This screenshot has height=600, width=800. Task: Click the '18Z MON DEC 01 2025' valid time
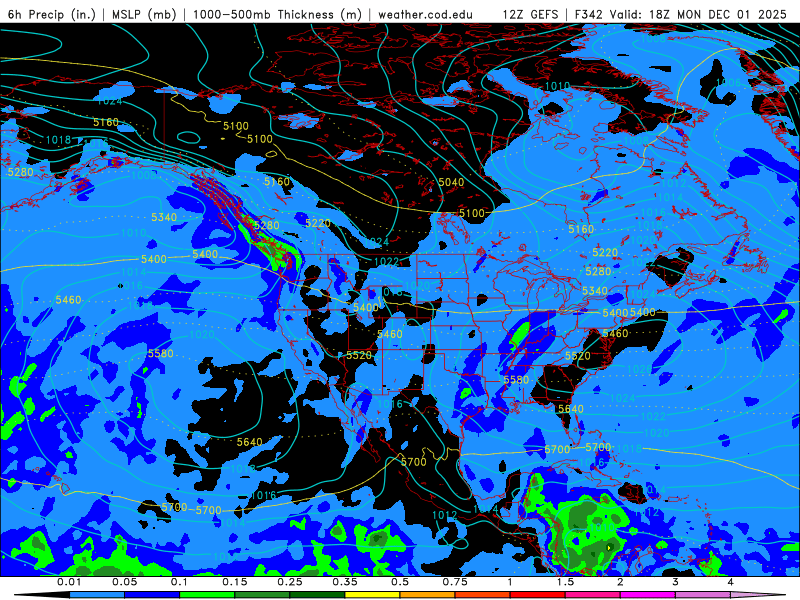717,14
